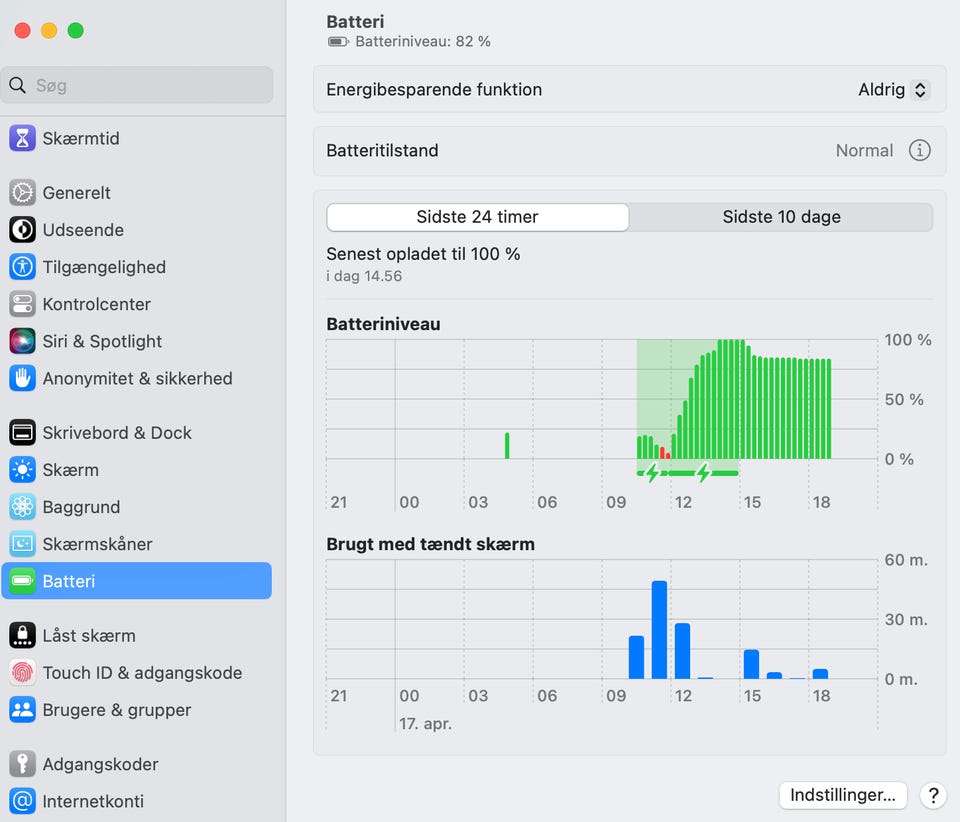Click the Generelt gear icon
The image size is (960, 822).
click(23, 193)
